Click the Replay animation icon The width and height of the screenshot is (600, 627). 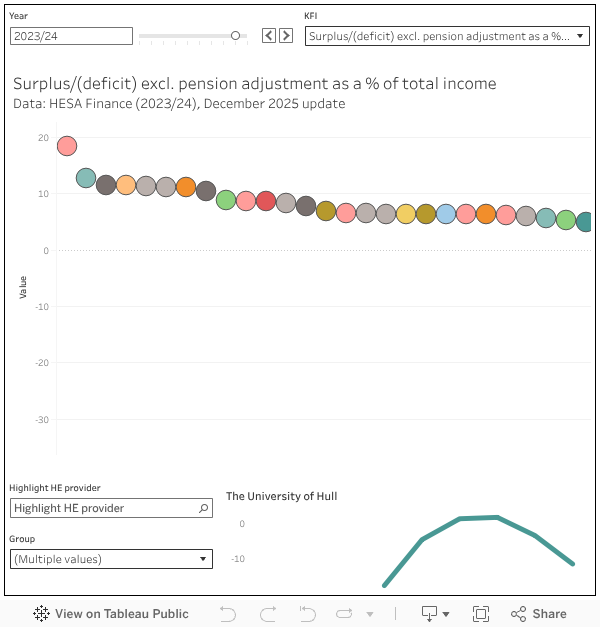coord(346,614)
